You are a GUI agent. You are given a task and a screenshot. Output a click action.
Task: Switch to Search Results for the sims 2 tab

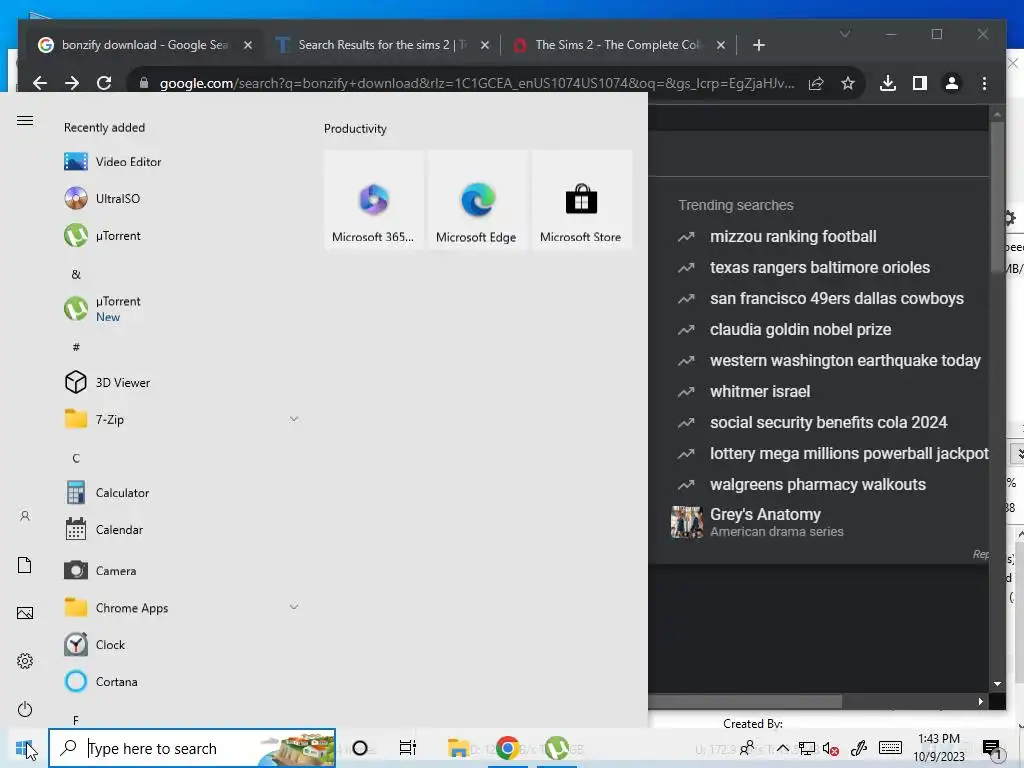(x=383, y=44)
